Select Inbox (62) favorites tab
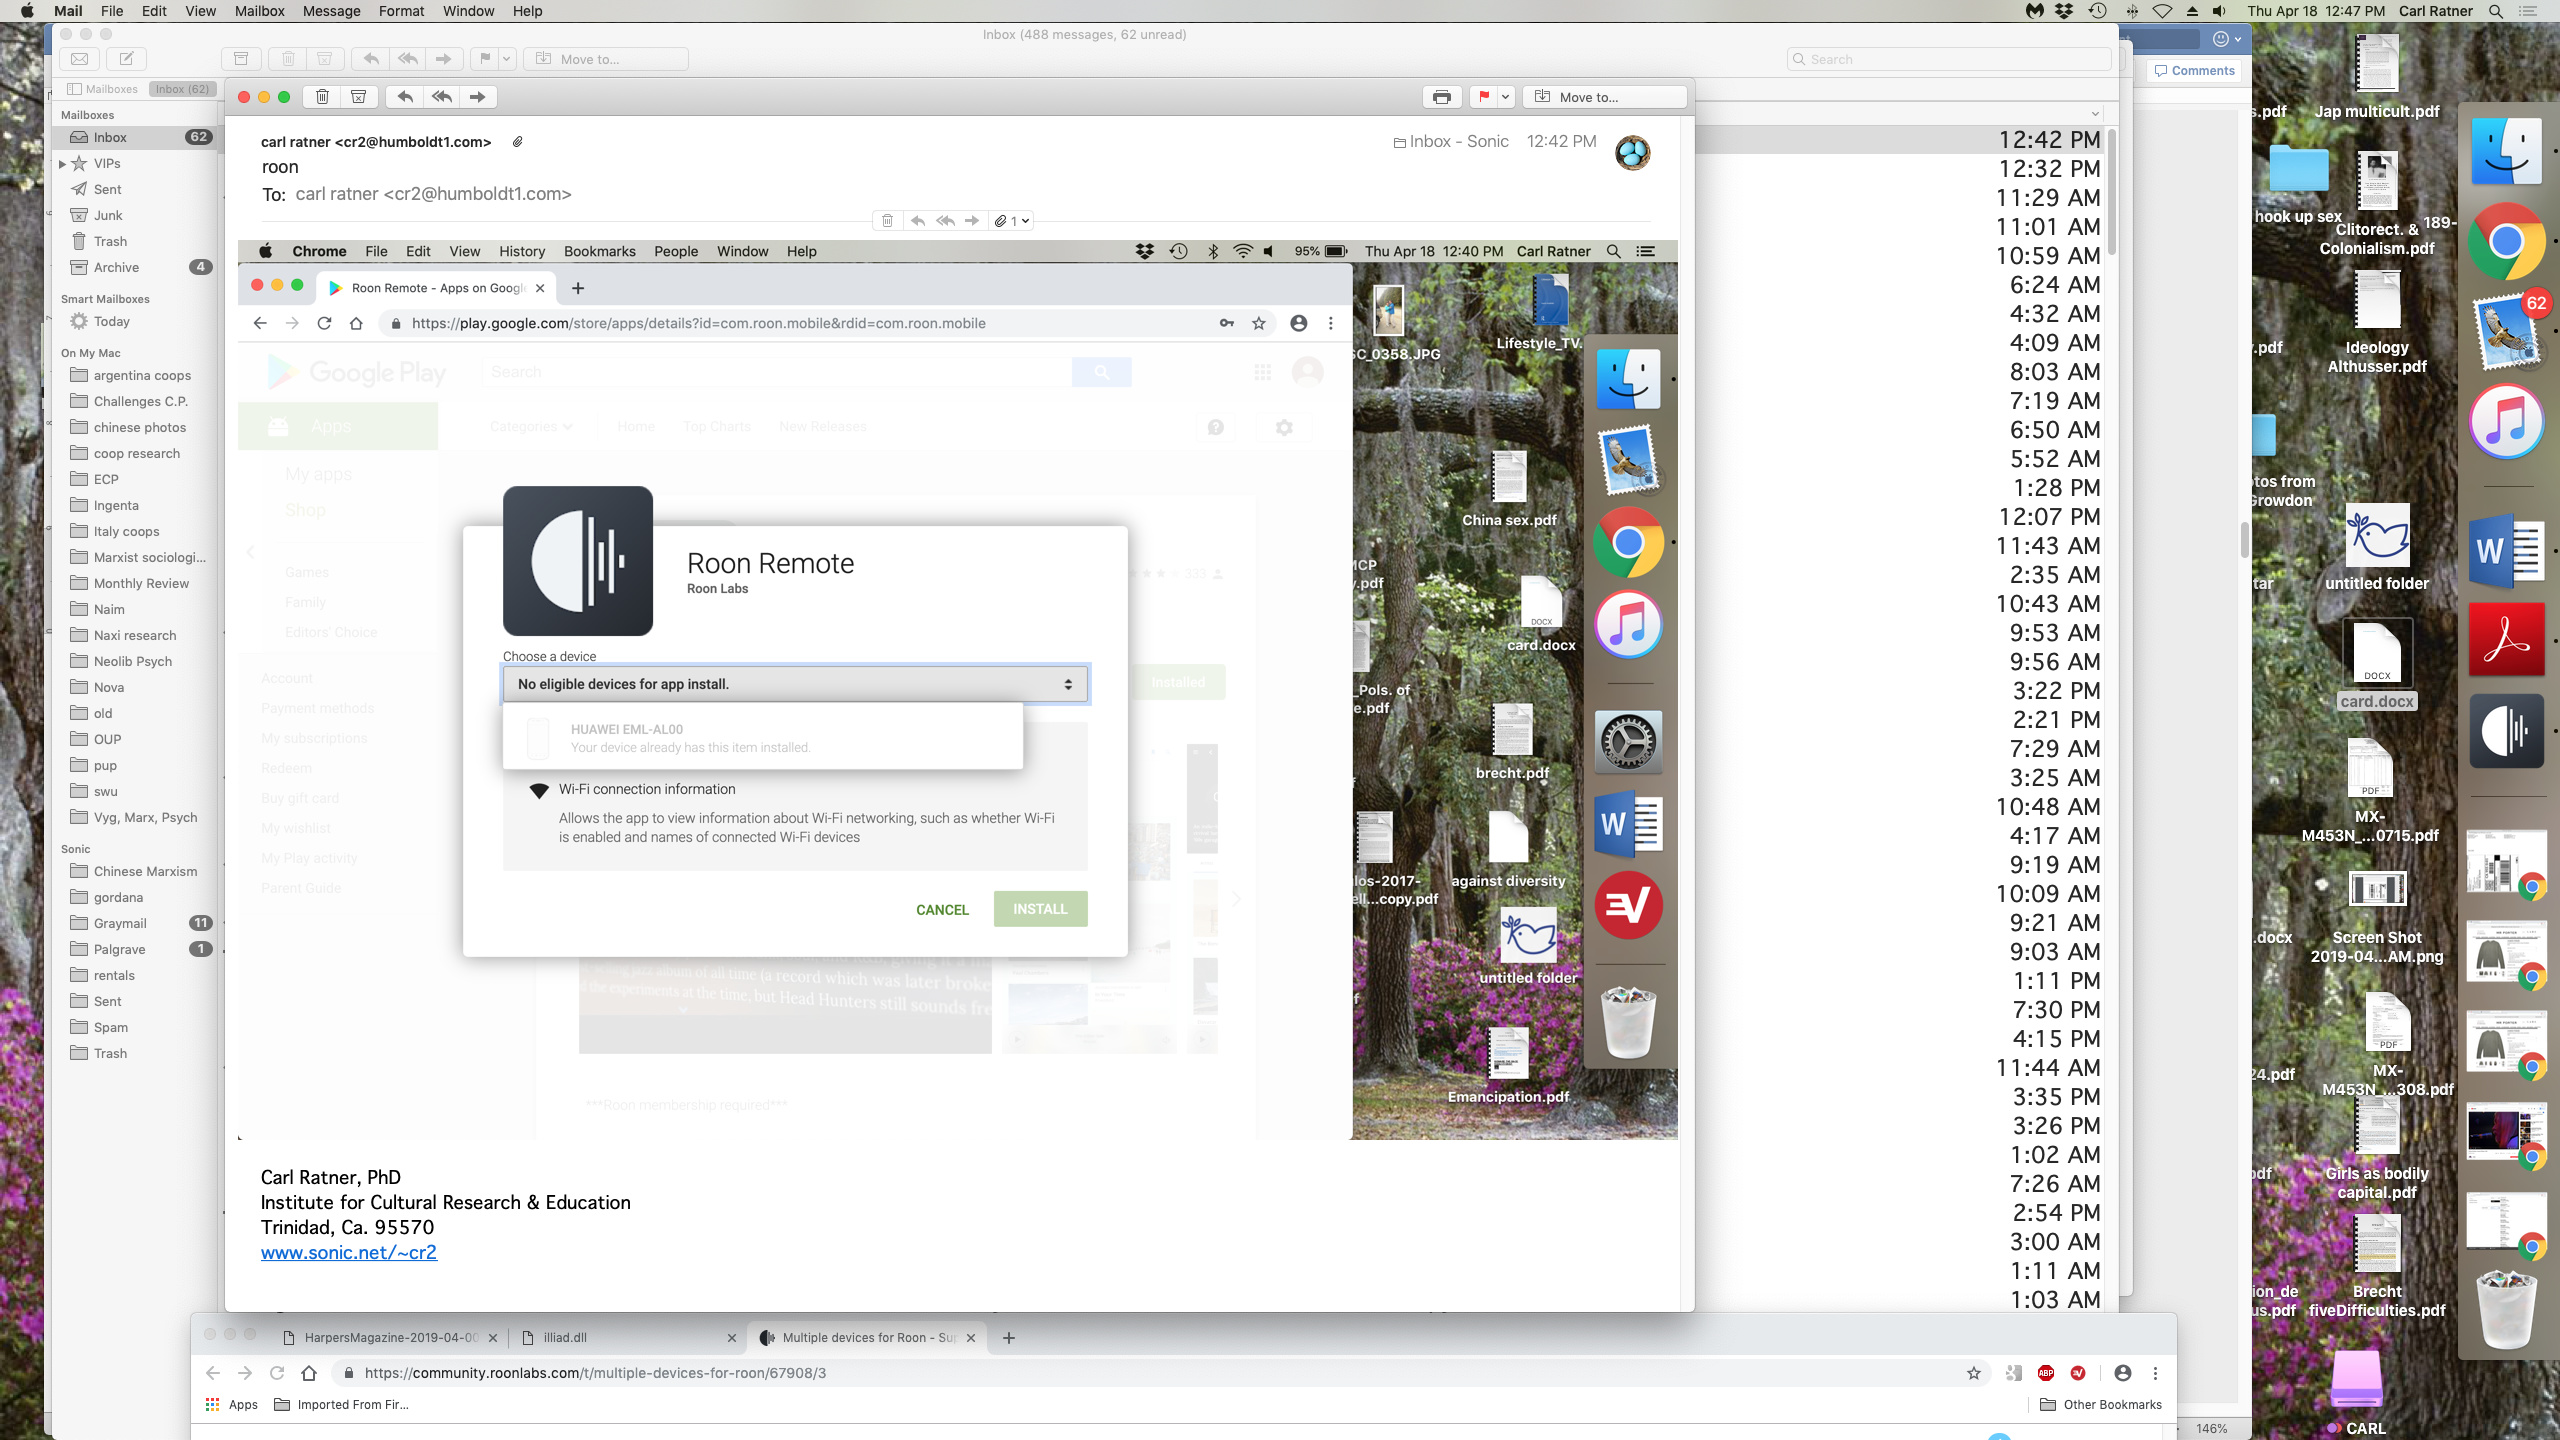2560x1440 pixels. 182,89
